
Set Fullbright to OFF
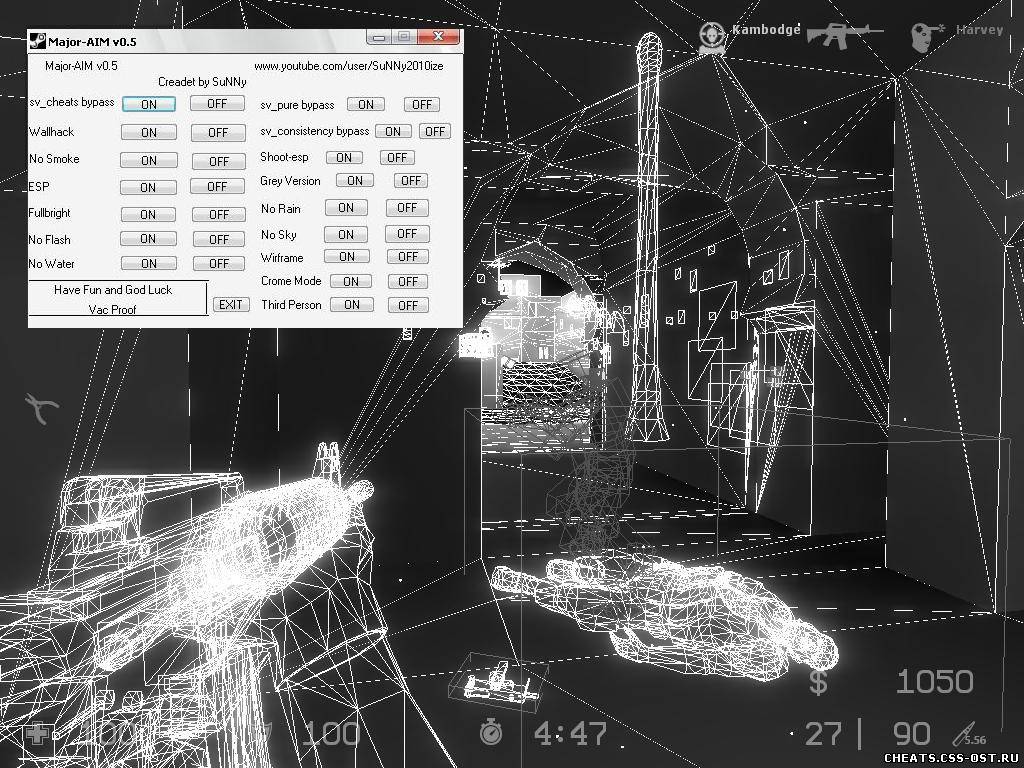point(217,214)
